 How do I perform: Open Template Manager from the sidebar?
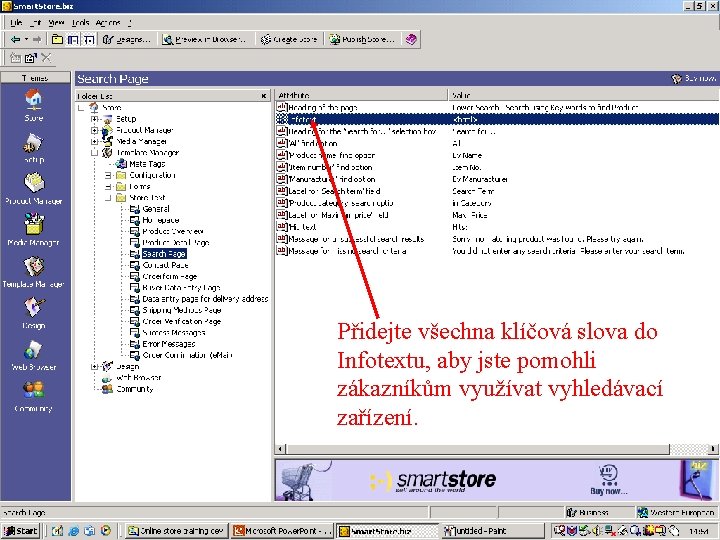34,271
